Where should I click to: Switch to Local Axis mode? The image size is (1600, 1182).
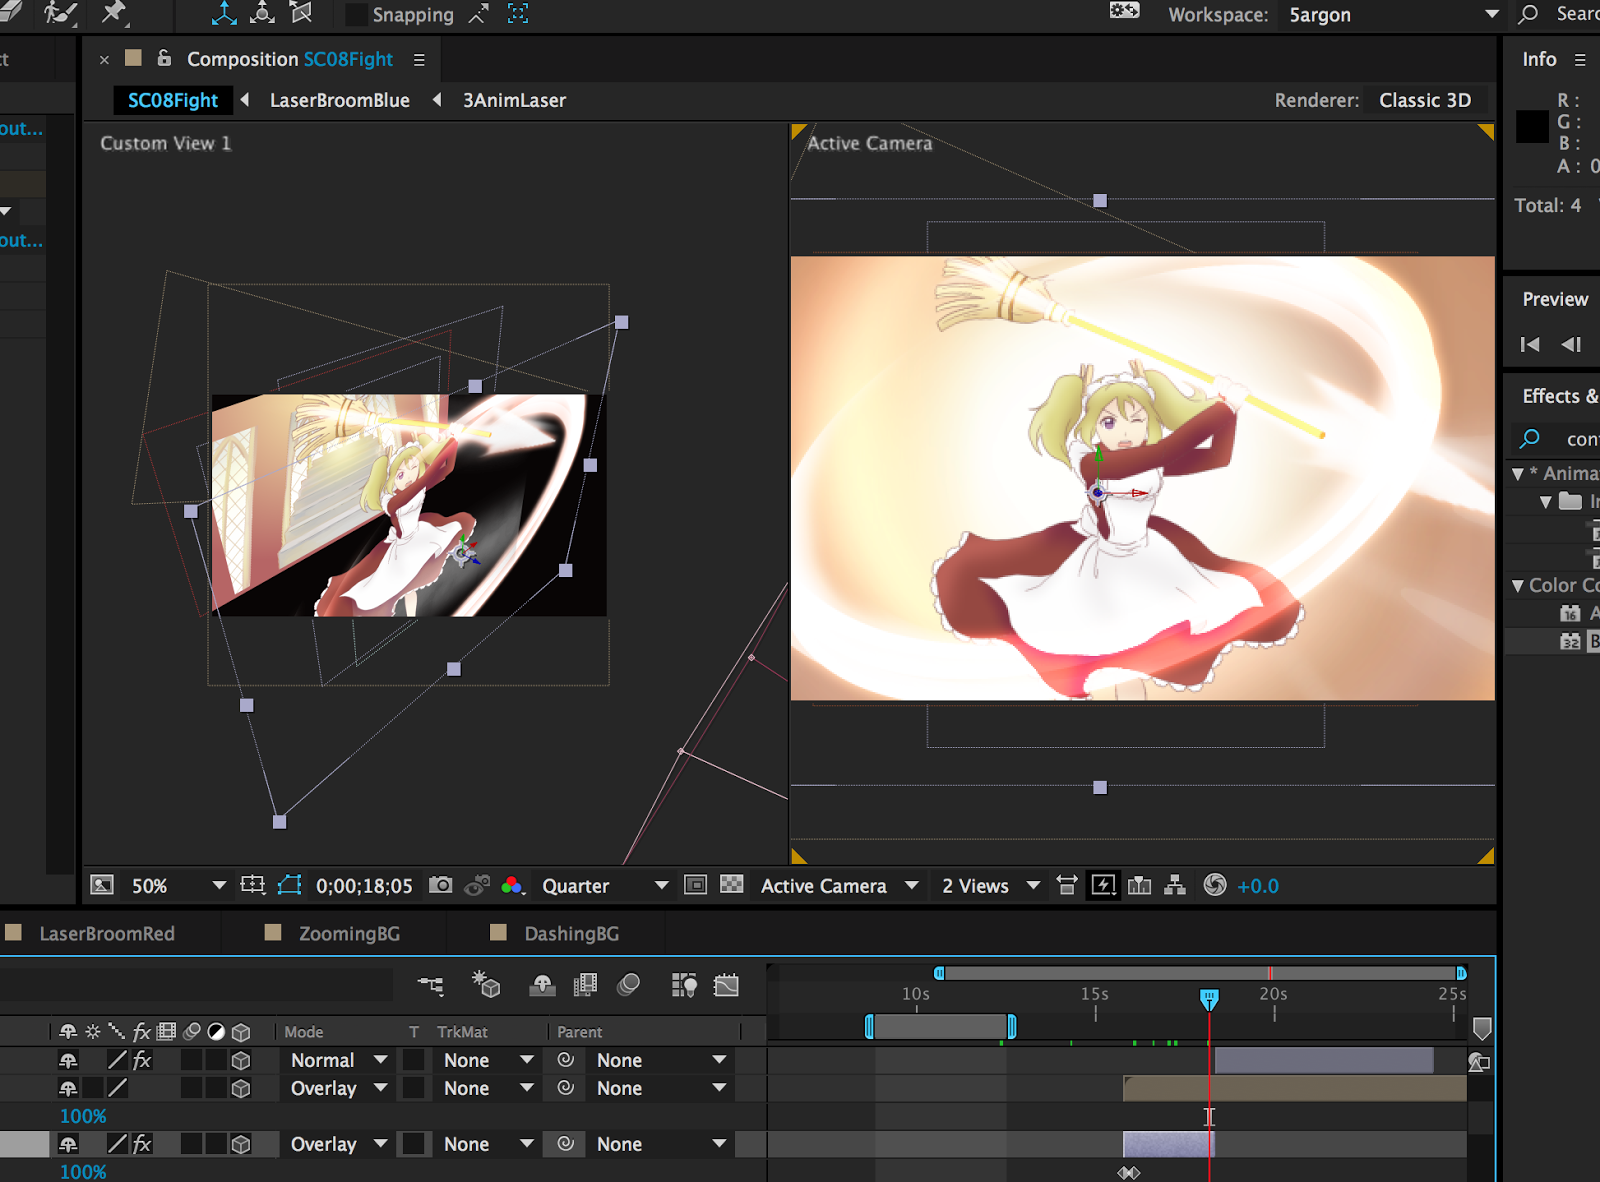224,13
